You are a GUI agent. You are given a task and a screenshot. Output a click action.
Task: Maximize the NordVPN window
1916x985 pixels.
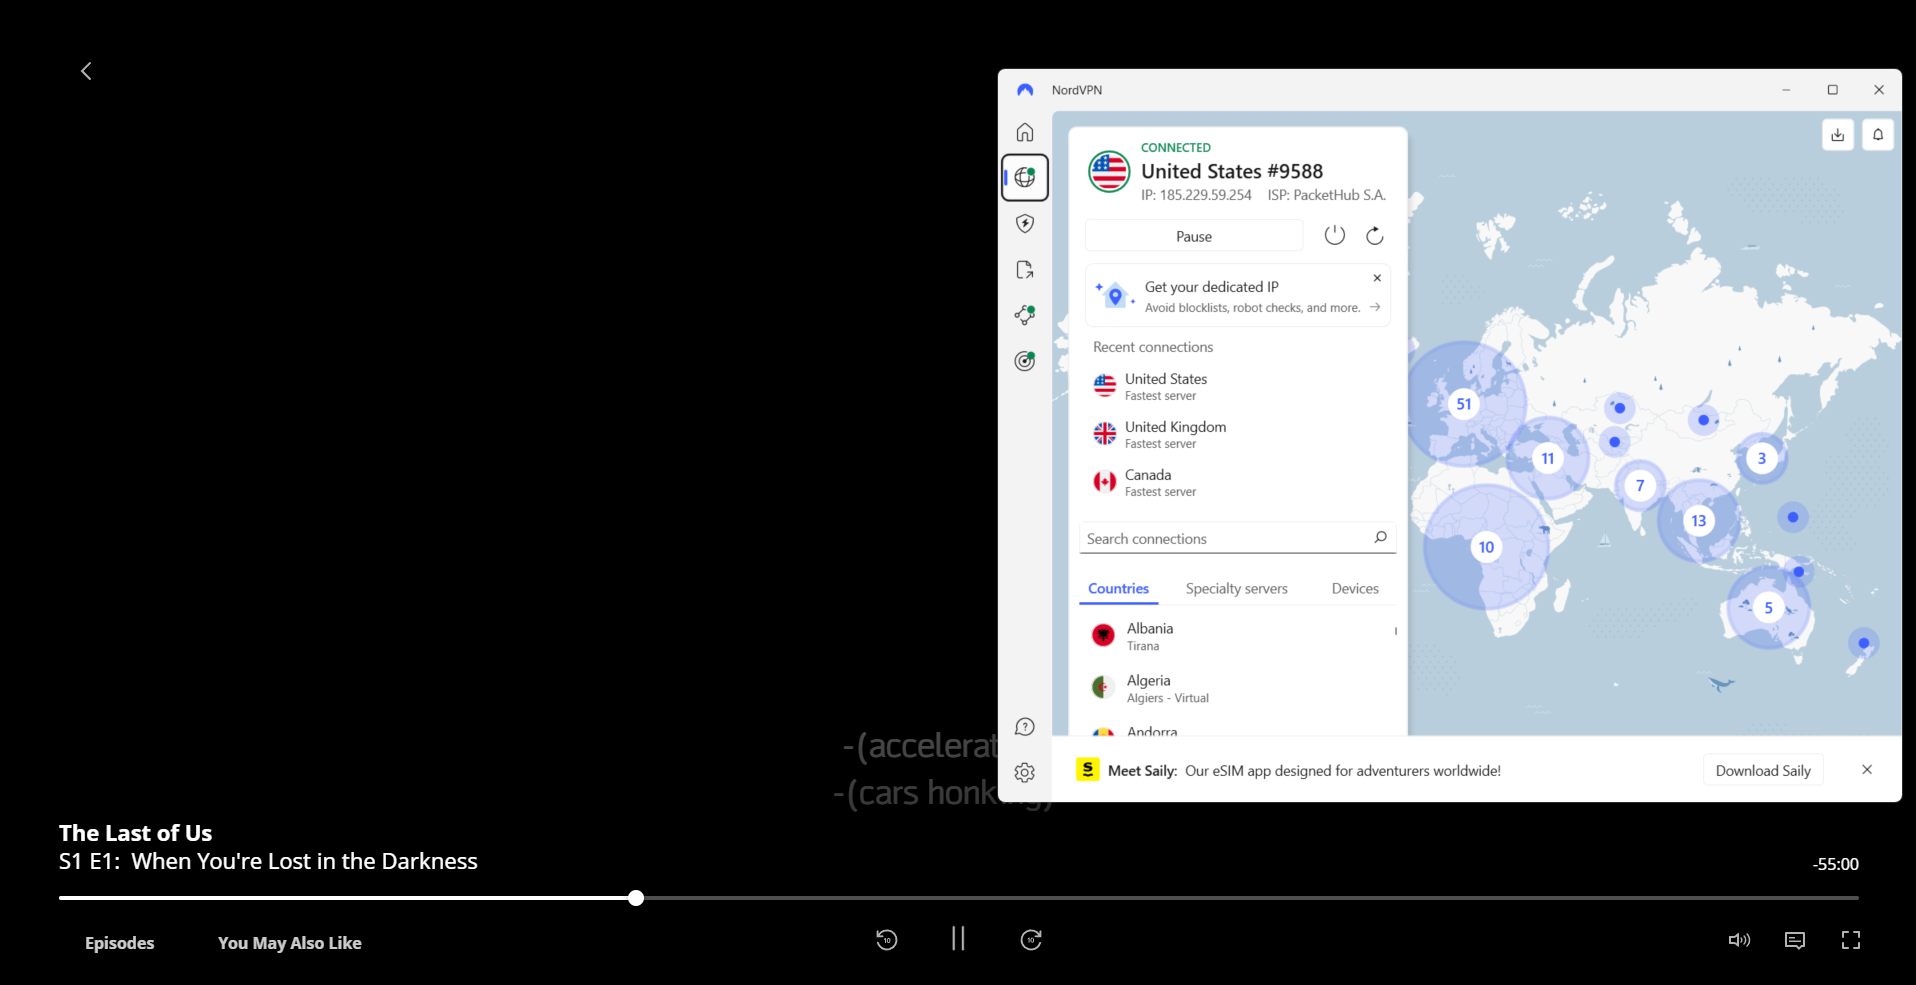(x=1833, y=90)
